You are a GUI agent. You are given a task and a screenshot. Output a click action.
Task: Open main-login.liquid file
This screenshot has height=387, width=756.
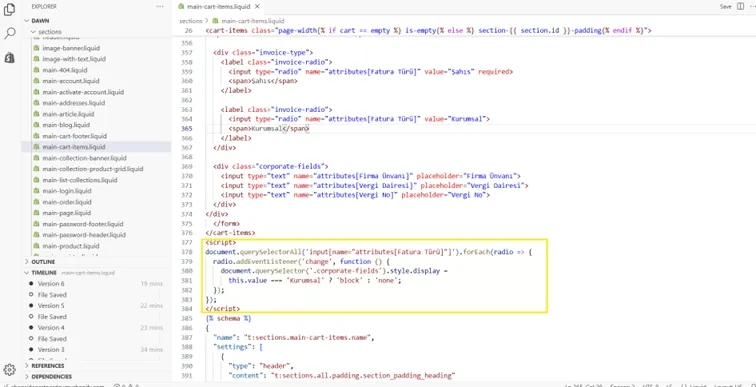tap(67, 191)
